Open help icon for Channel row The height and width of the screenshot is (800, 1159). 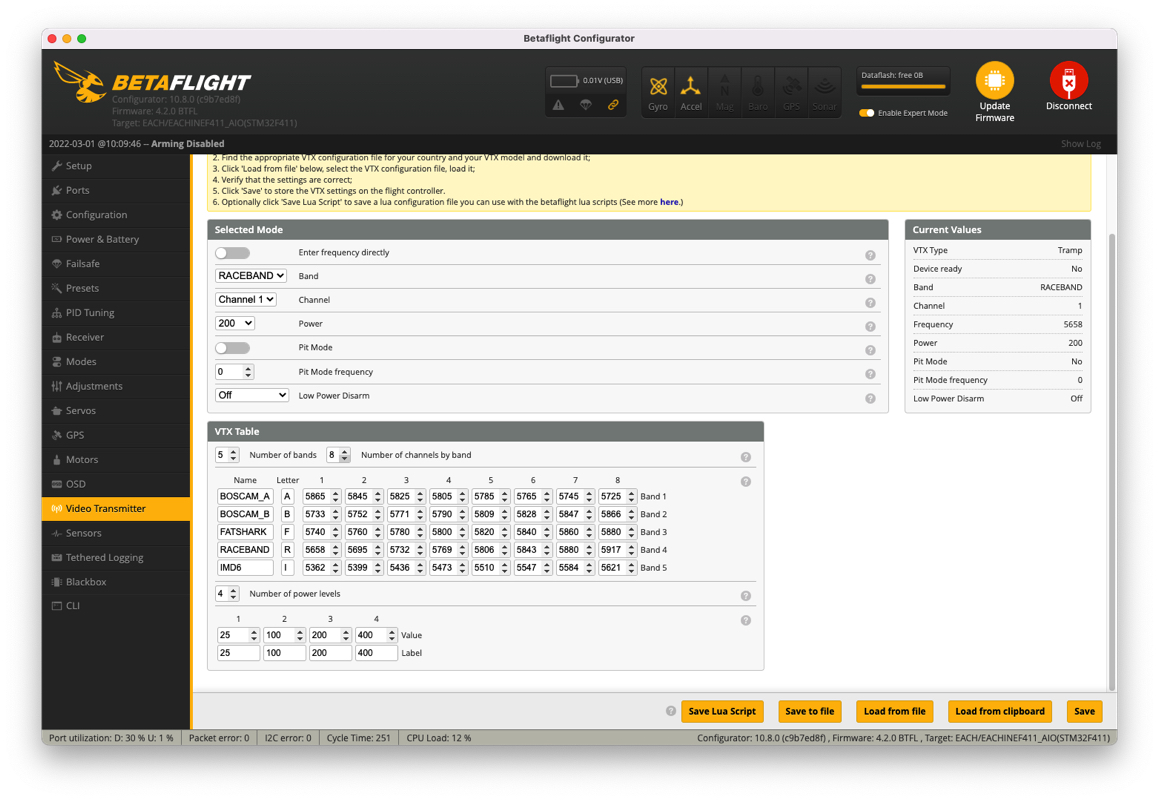pyautogui.click(x=870, y=302)
